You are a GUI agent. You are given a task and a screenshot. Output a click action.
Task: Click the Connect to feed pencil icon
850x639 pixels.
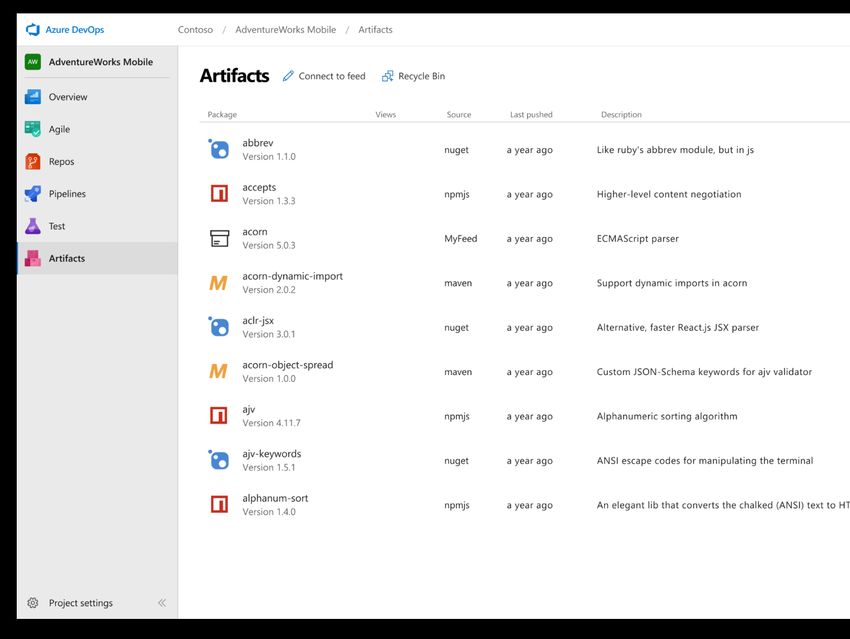(288, 76)
